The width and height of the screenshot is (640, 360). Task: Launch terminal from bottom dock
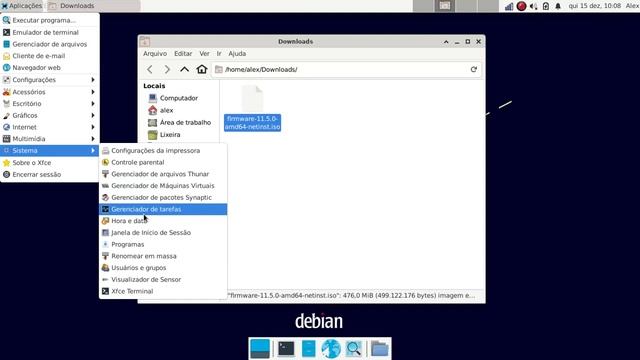click(286, 349)
